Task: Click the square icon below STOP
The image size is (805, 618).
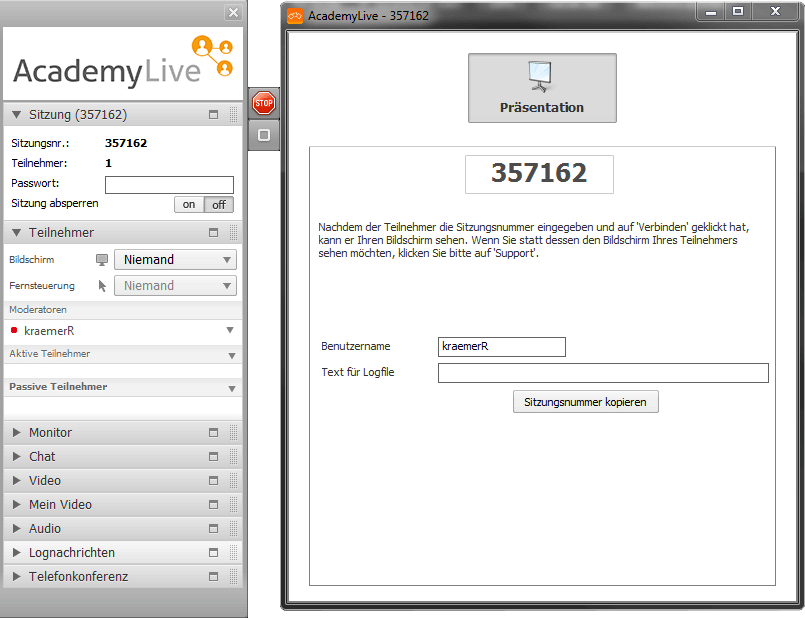Action: tap(264, 135)
